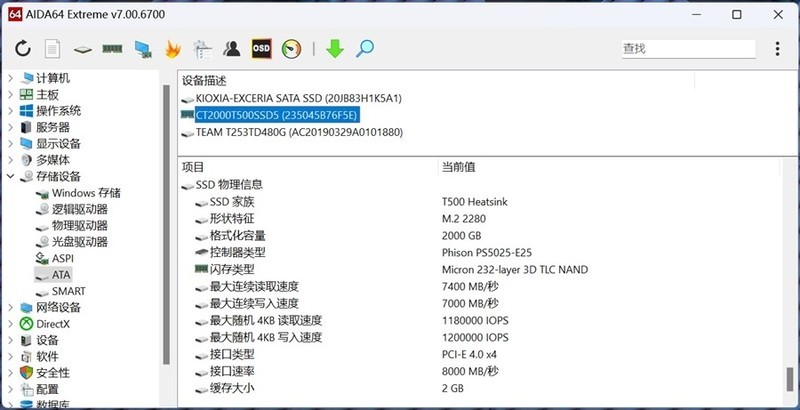Click the 当前值 column header

click(459, 167)
